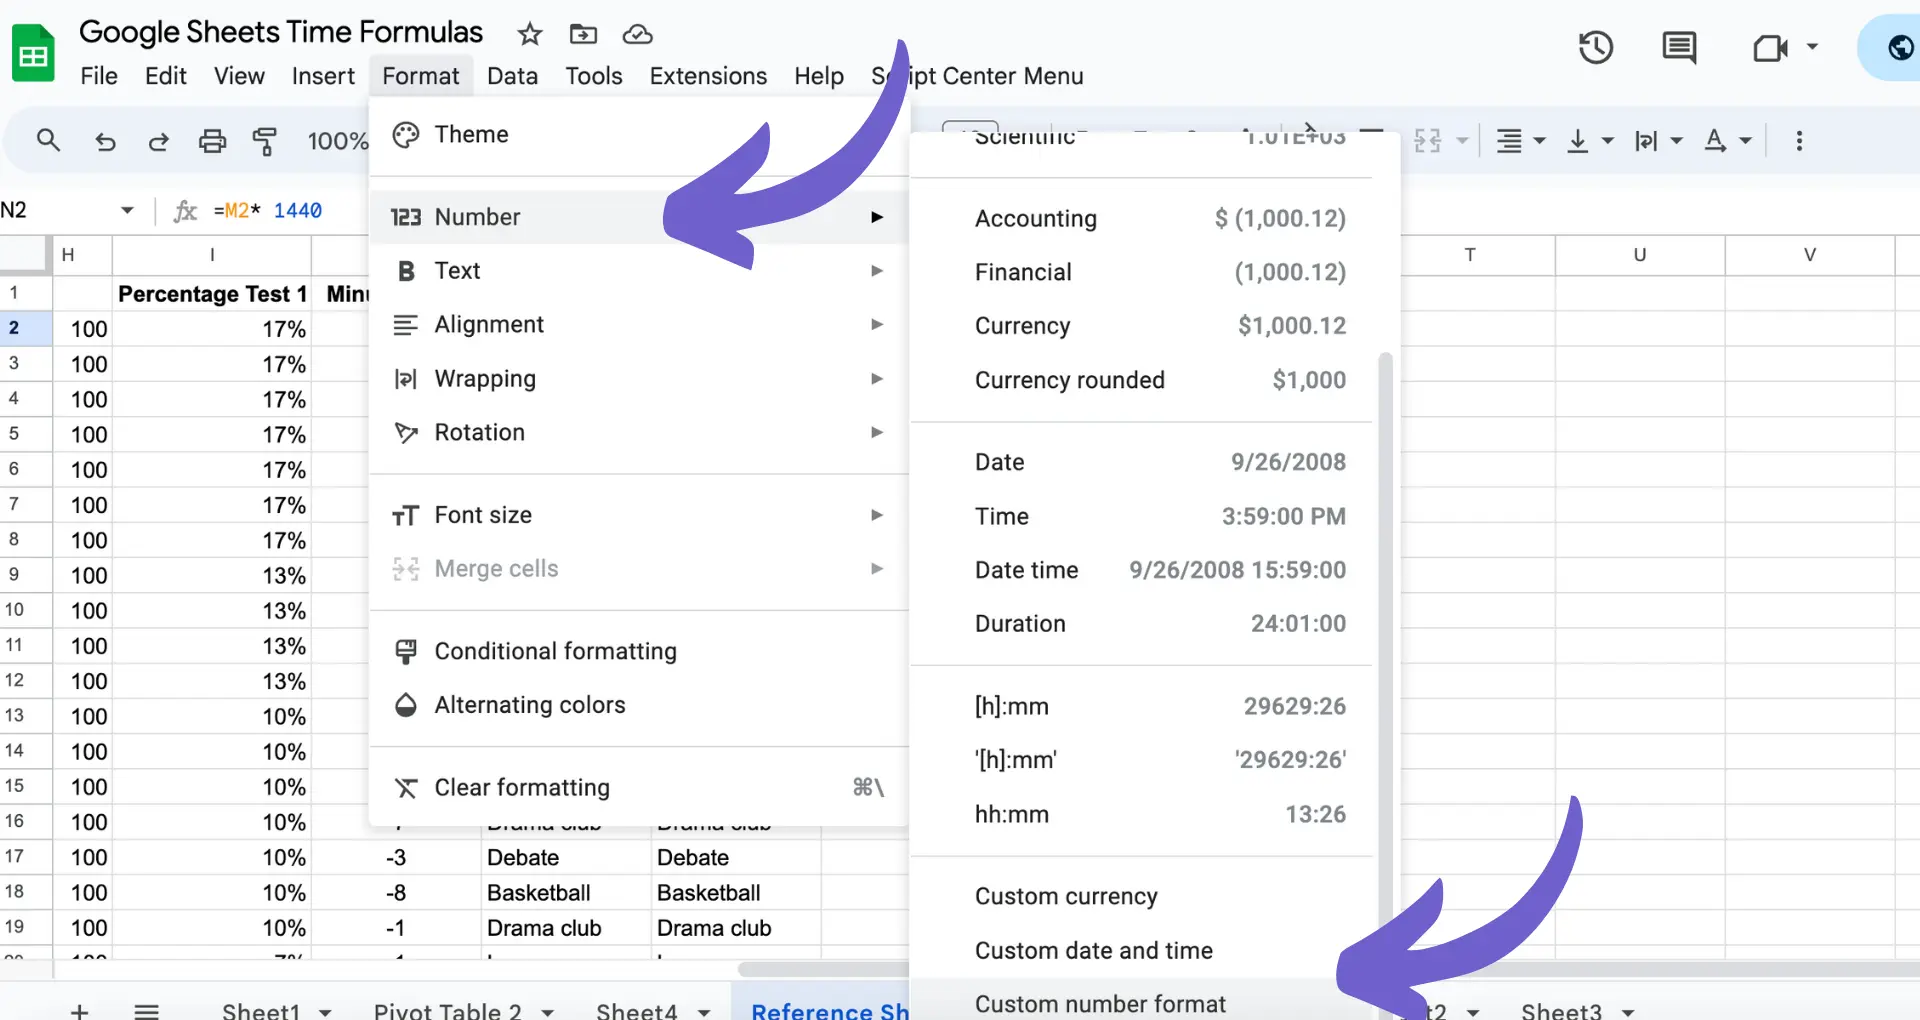Apply the hh:mm format

click(x=1144, y=814)
